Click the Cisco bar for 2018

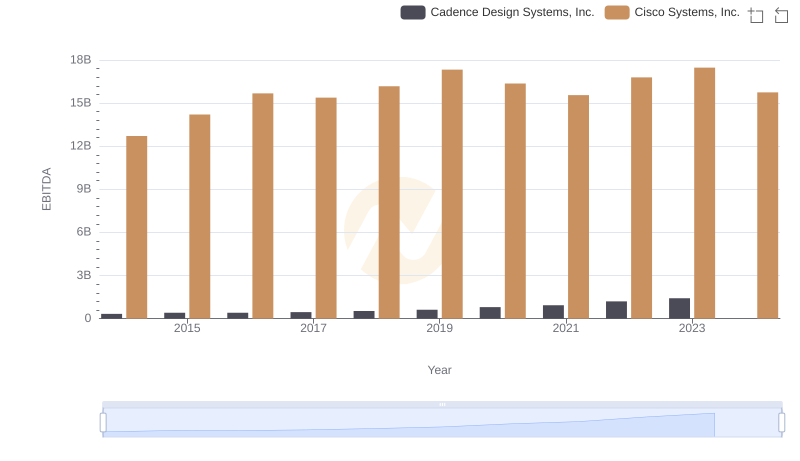(389, 202)
